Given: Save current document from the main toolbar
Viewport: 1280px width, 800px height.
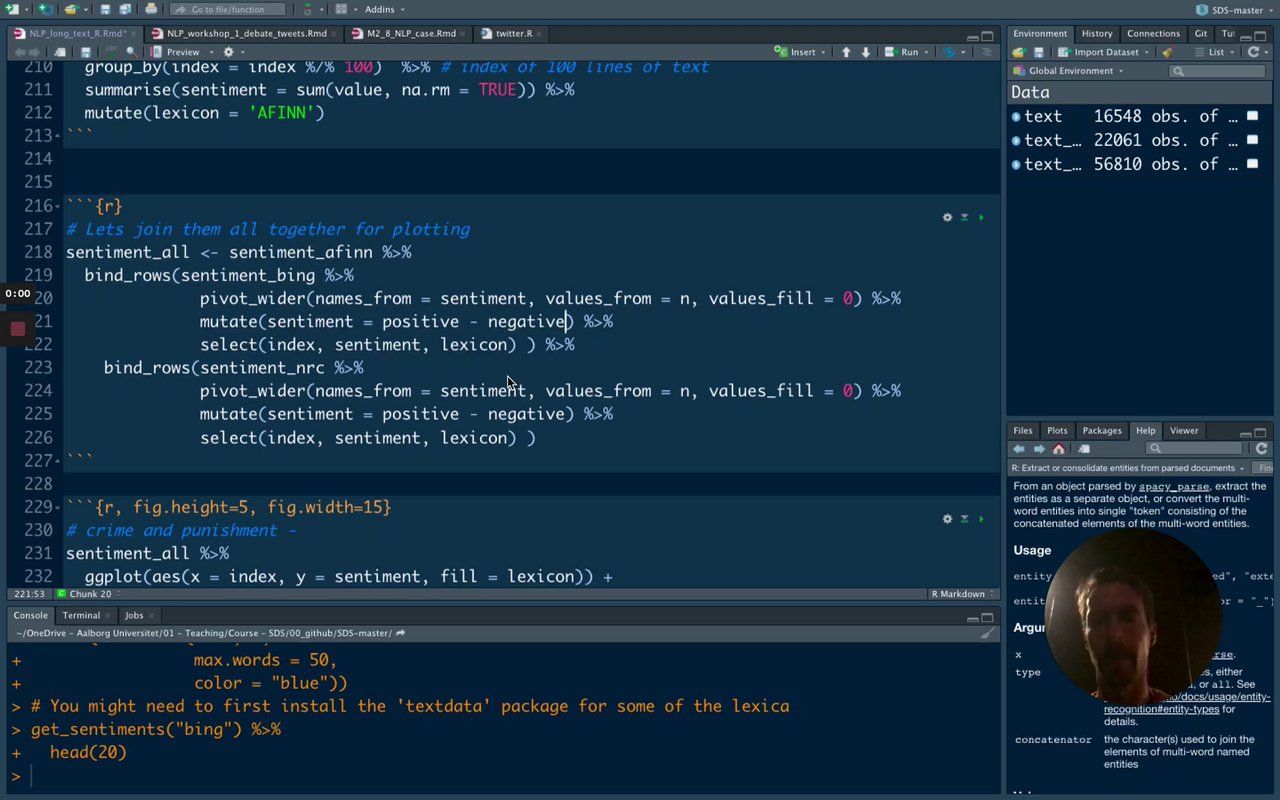Looking at the screenshot, I should click(x=106, y=9).
